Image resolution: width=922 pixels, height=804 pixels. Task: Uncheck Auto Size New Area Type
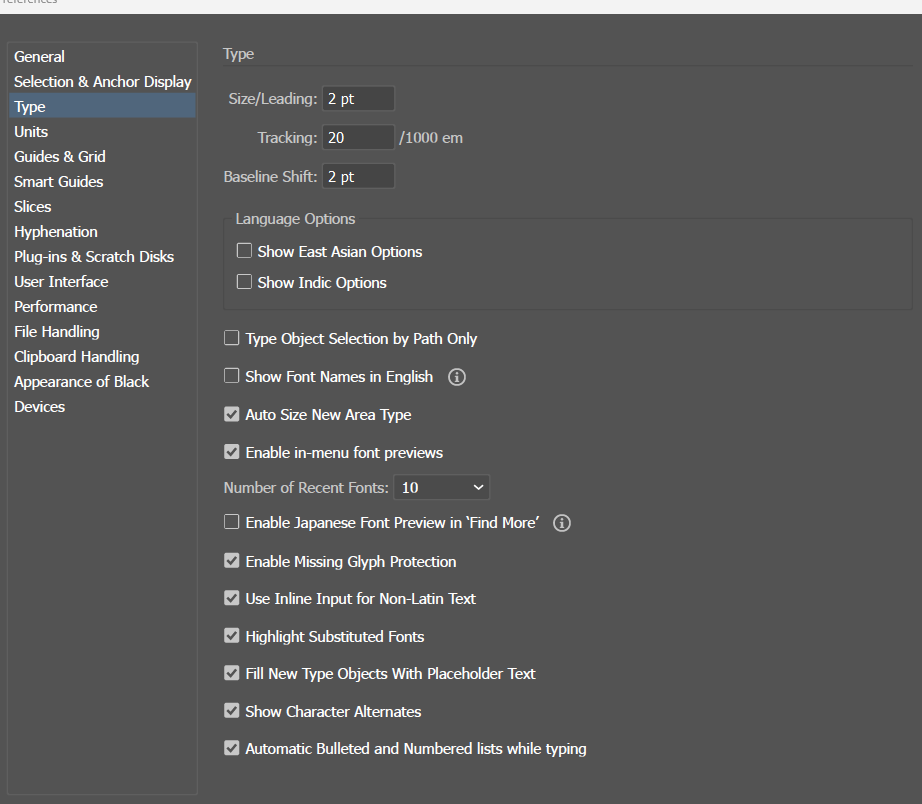coord(232,414)
